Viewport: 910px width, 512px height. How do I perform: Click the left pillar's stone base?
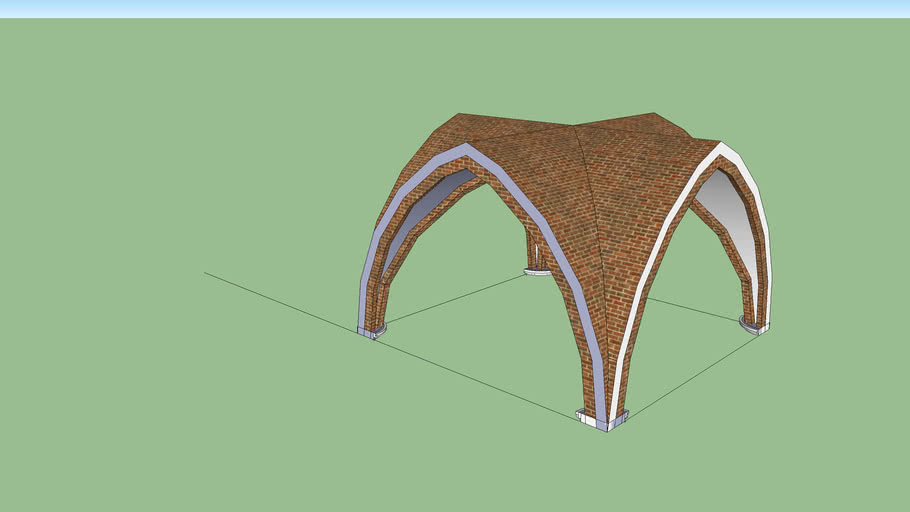(x=371, y=331)
